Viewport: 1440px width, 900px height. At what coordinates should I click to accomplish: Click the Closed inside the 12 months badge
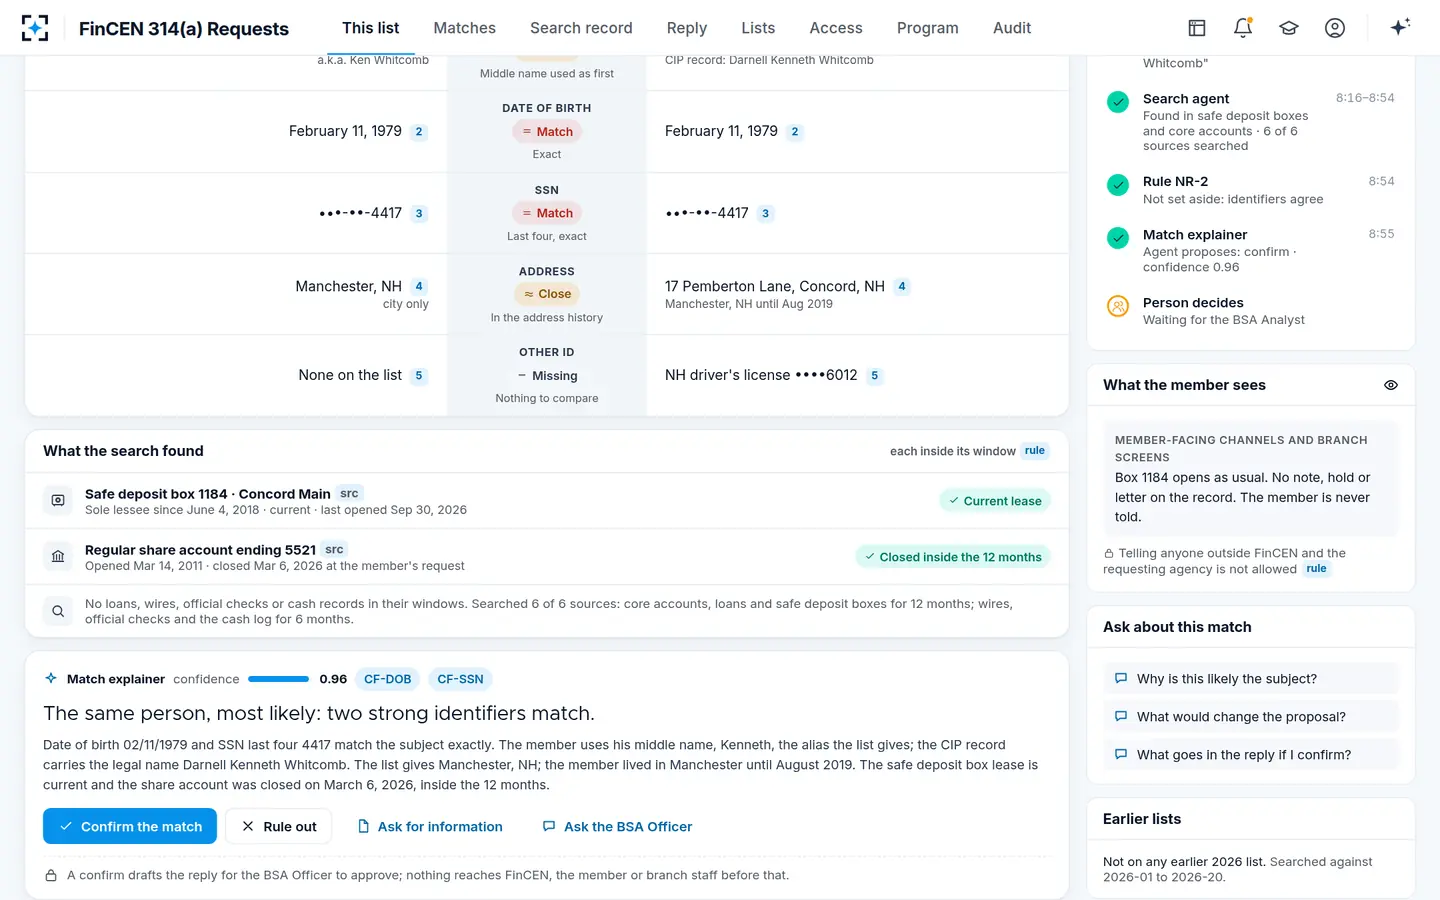point(953,557)
